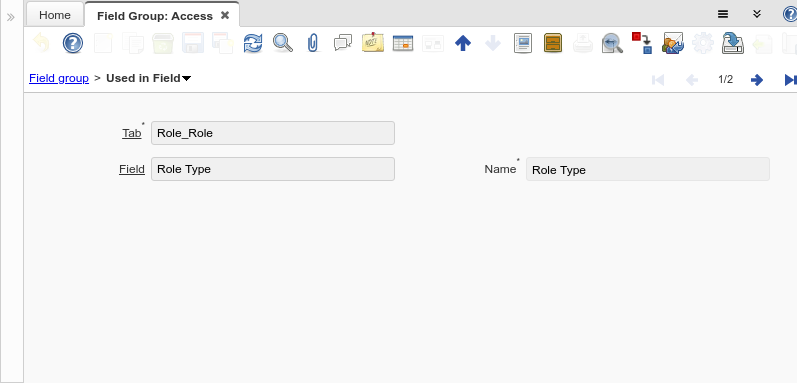
Task: Switch to the Home tab
Action: [x=55, y=15]
